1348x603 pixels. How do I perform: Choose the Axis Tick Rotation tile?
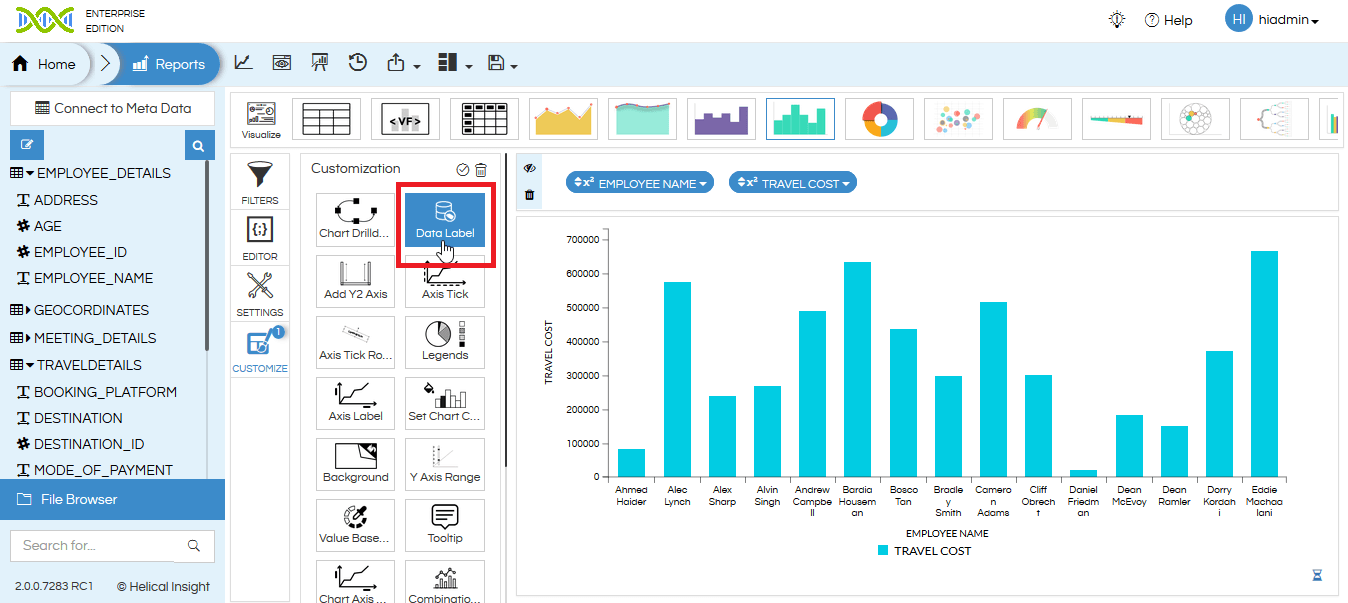point(355,342)
